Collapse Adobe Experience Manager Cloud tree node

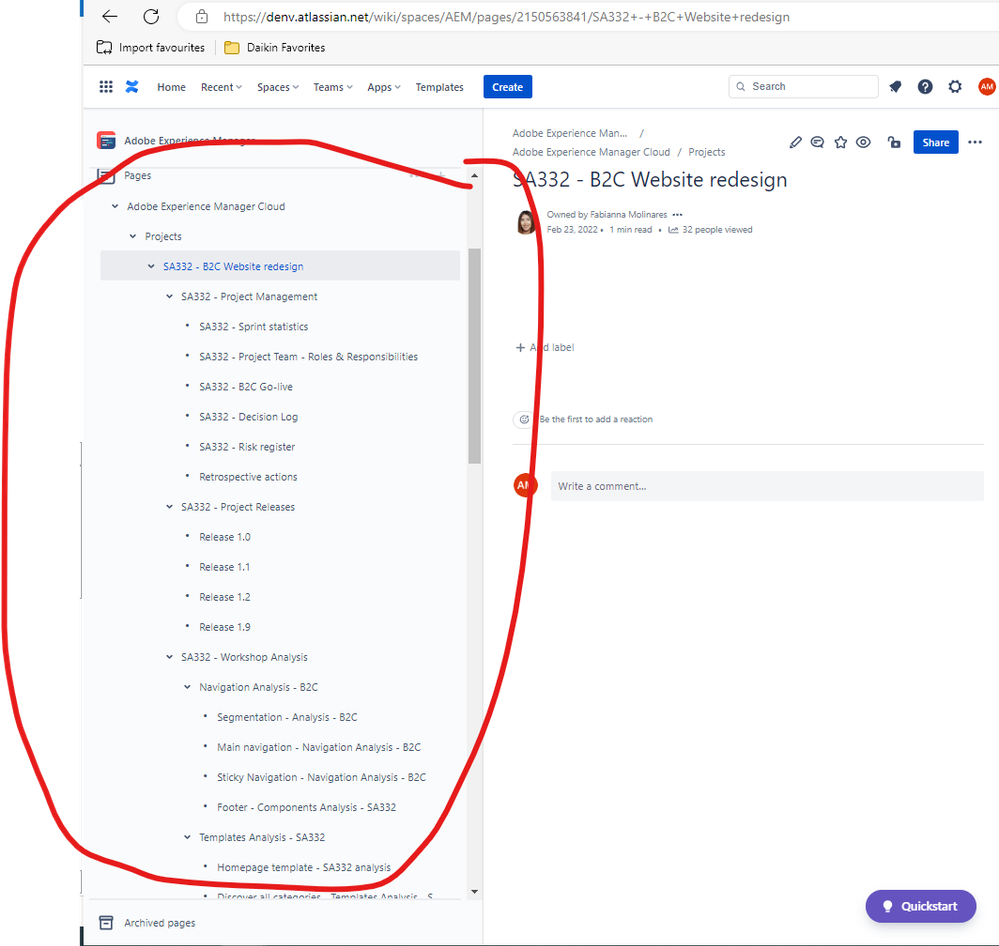point(115,206)
